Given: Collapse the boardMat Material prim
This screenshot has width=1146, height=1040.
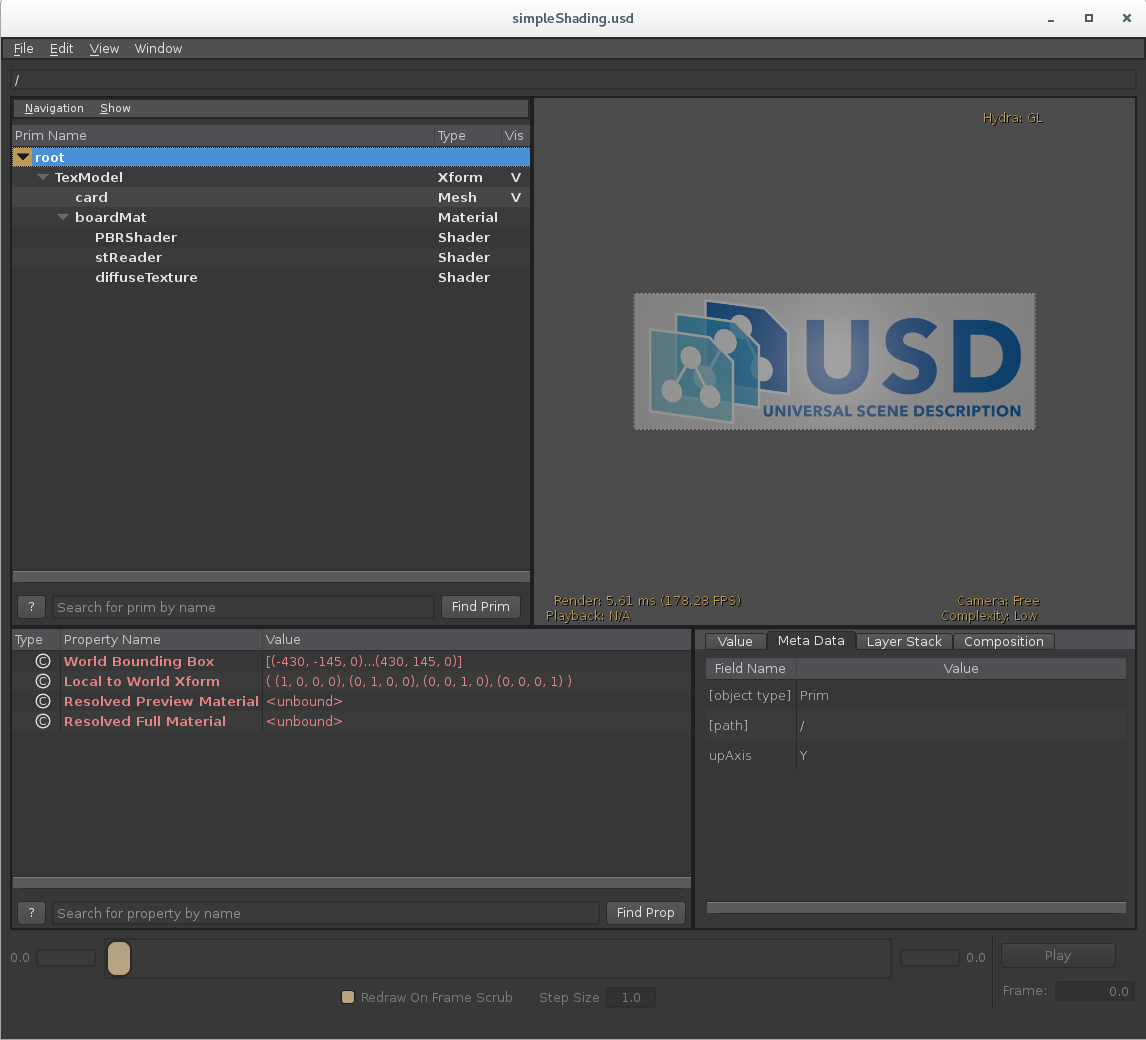Looking at the screenshot, I should click(63, 217).
